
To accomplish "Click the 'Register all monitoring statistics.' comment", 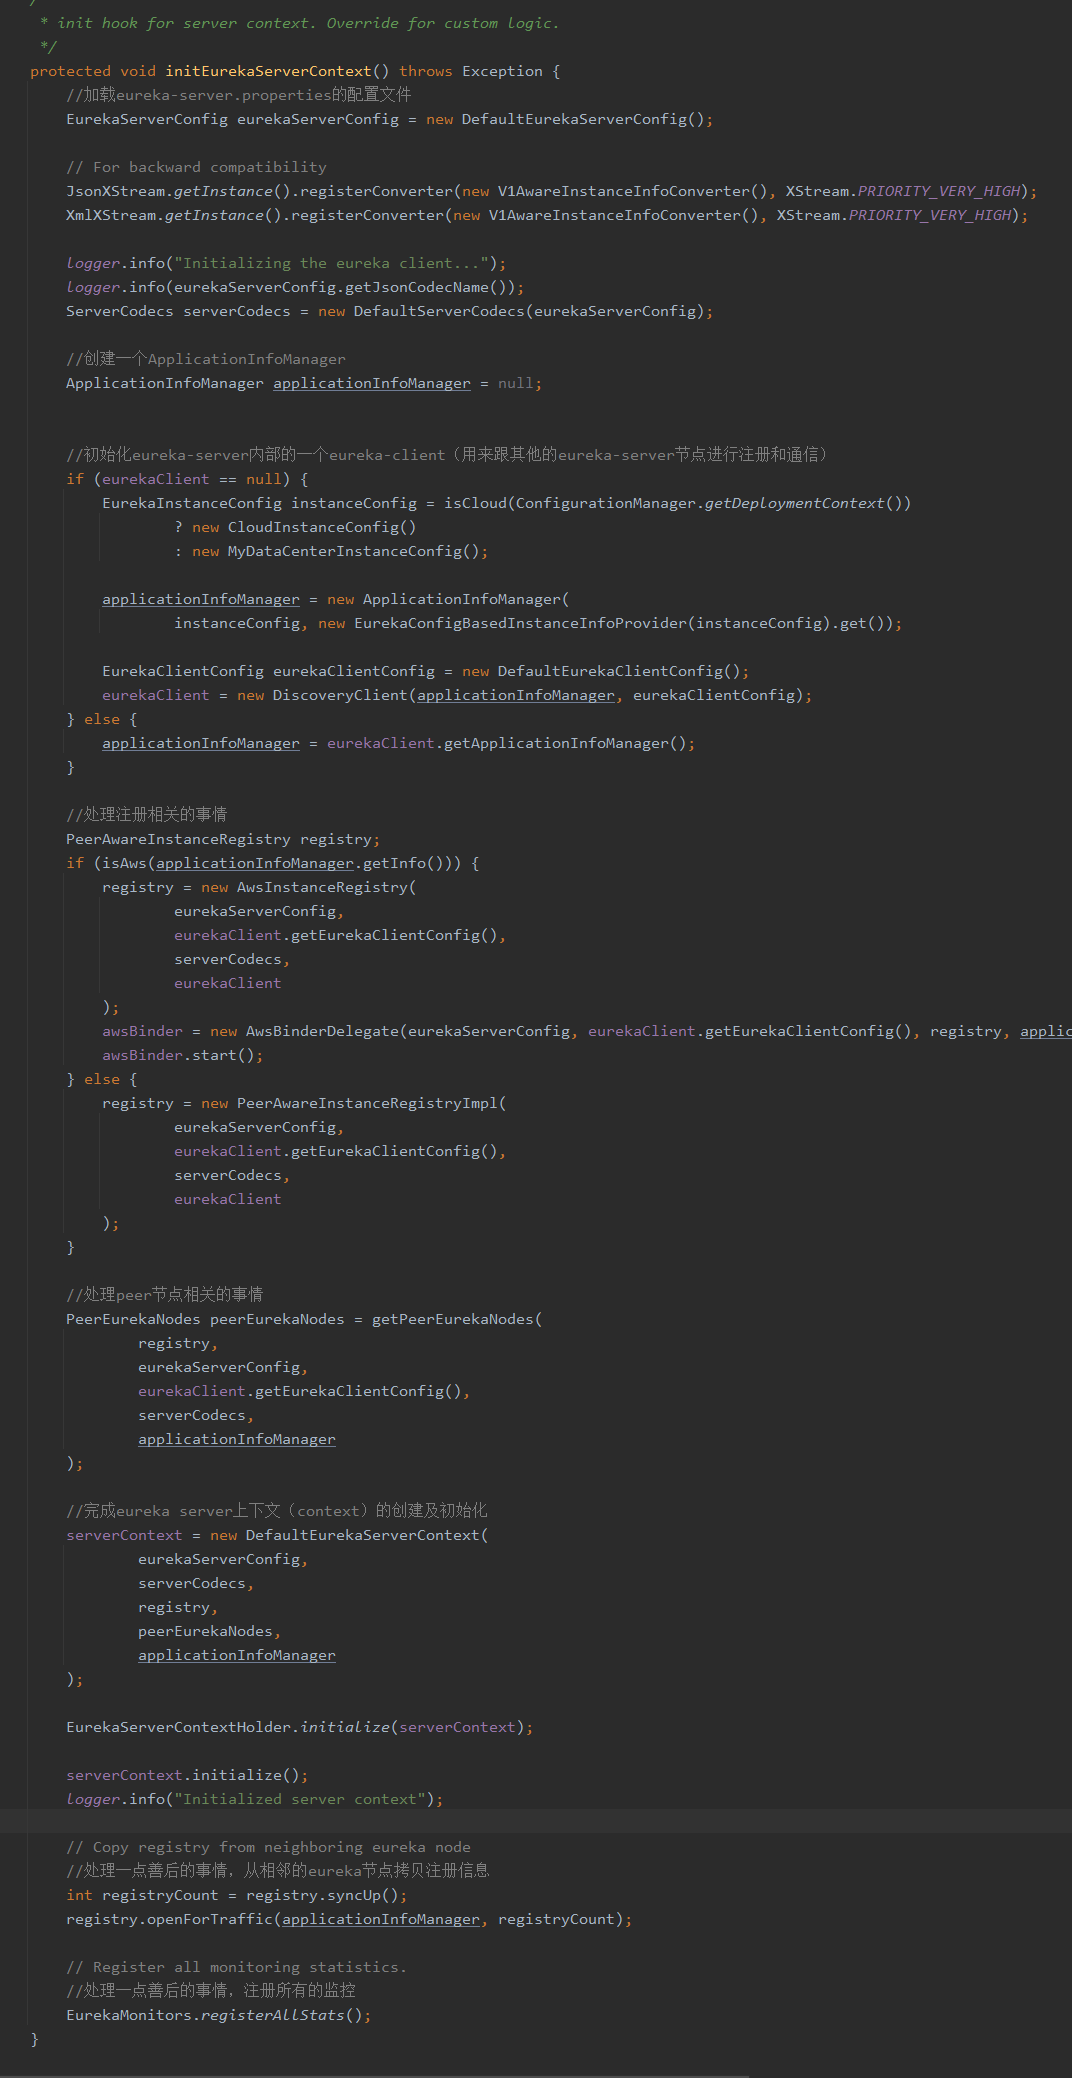I will click(237, 1967).
